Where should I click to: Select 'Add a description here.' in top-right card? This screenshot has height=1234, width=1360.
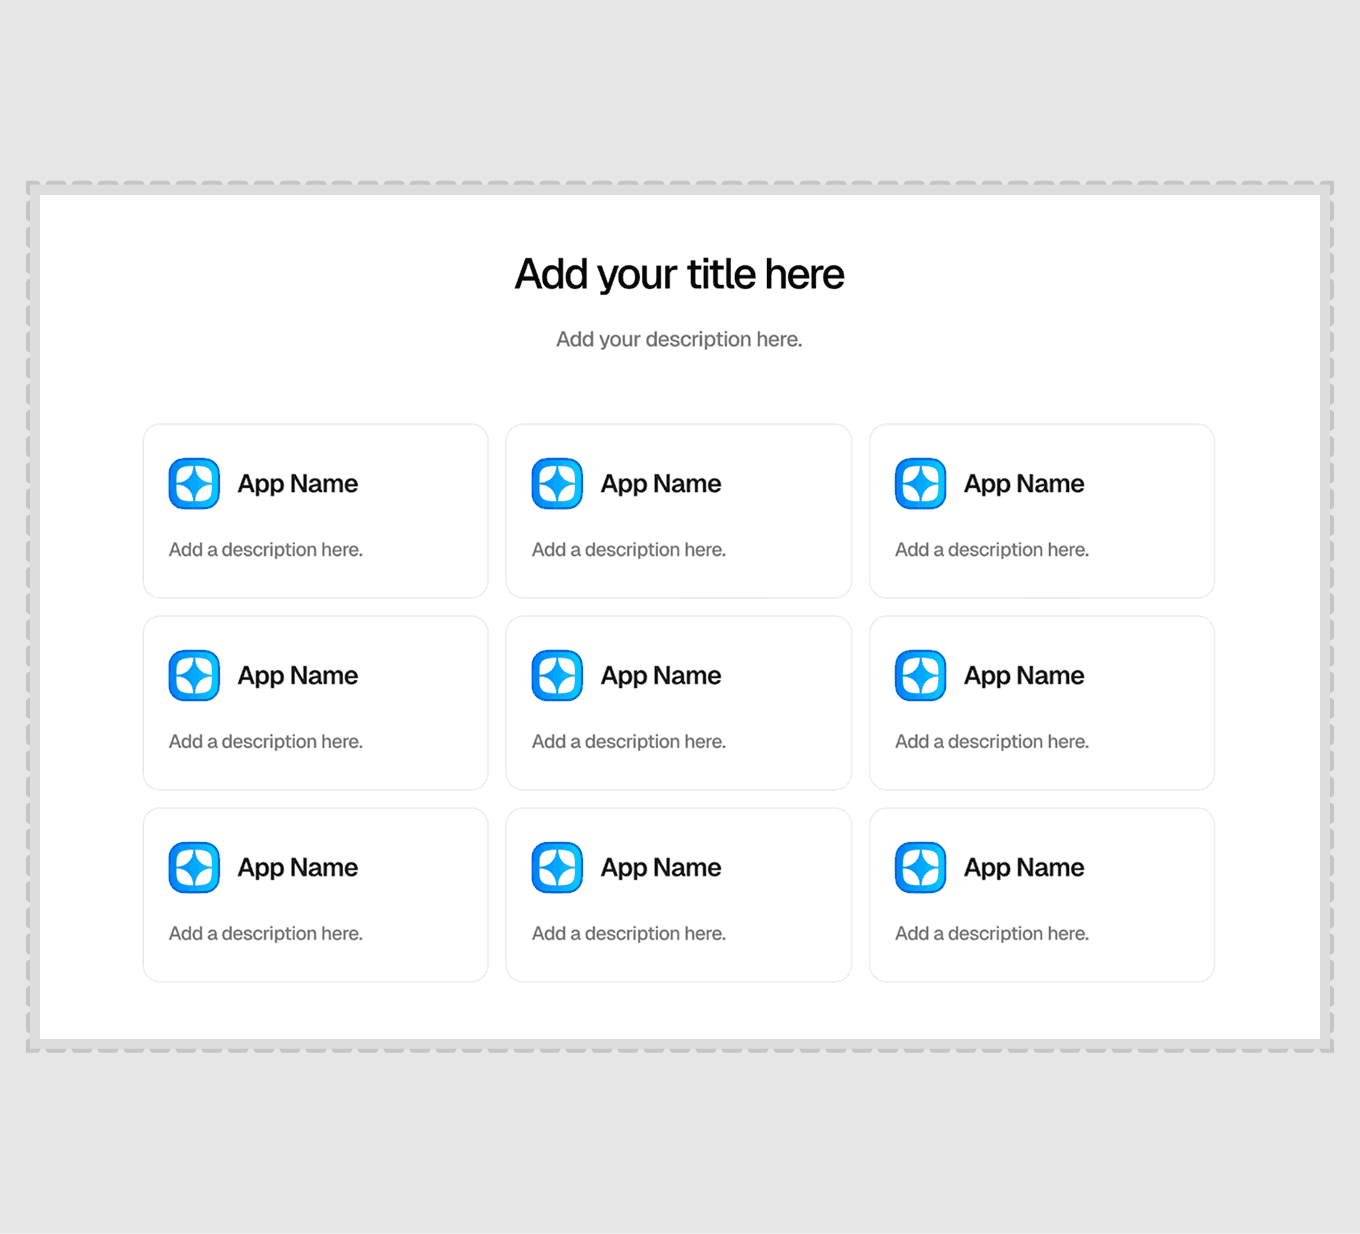[992, 550]
